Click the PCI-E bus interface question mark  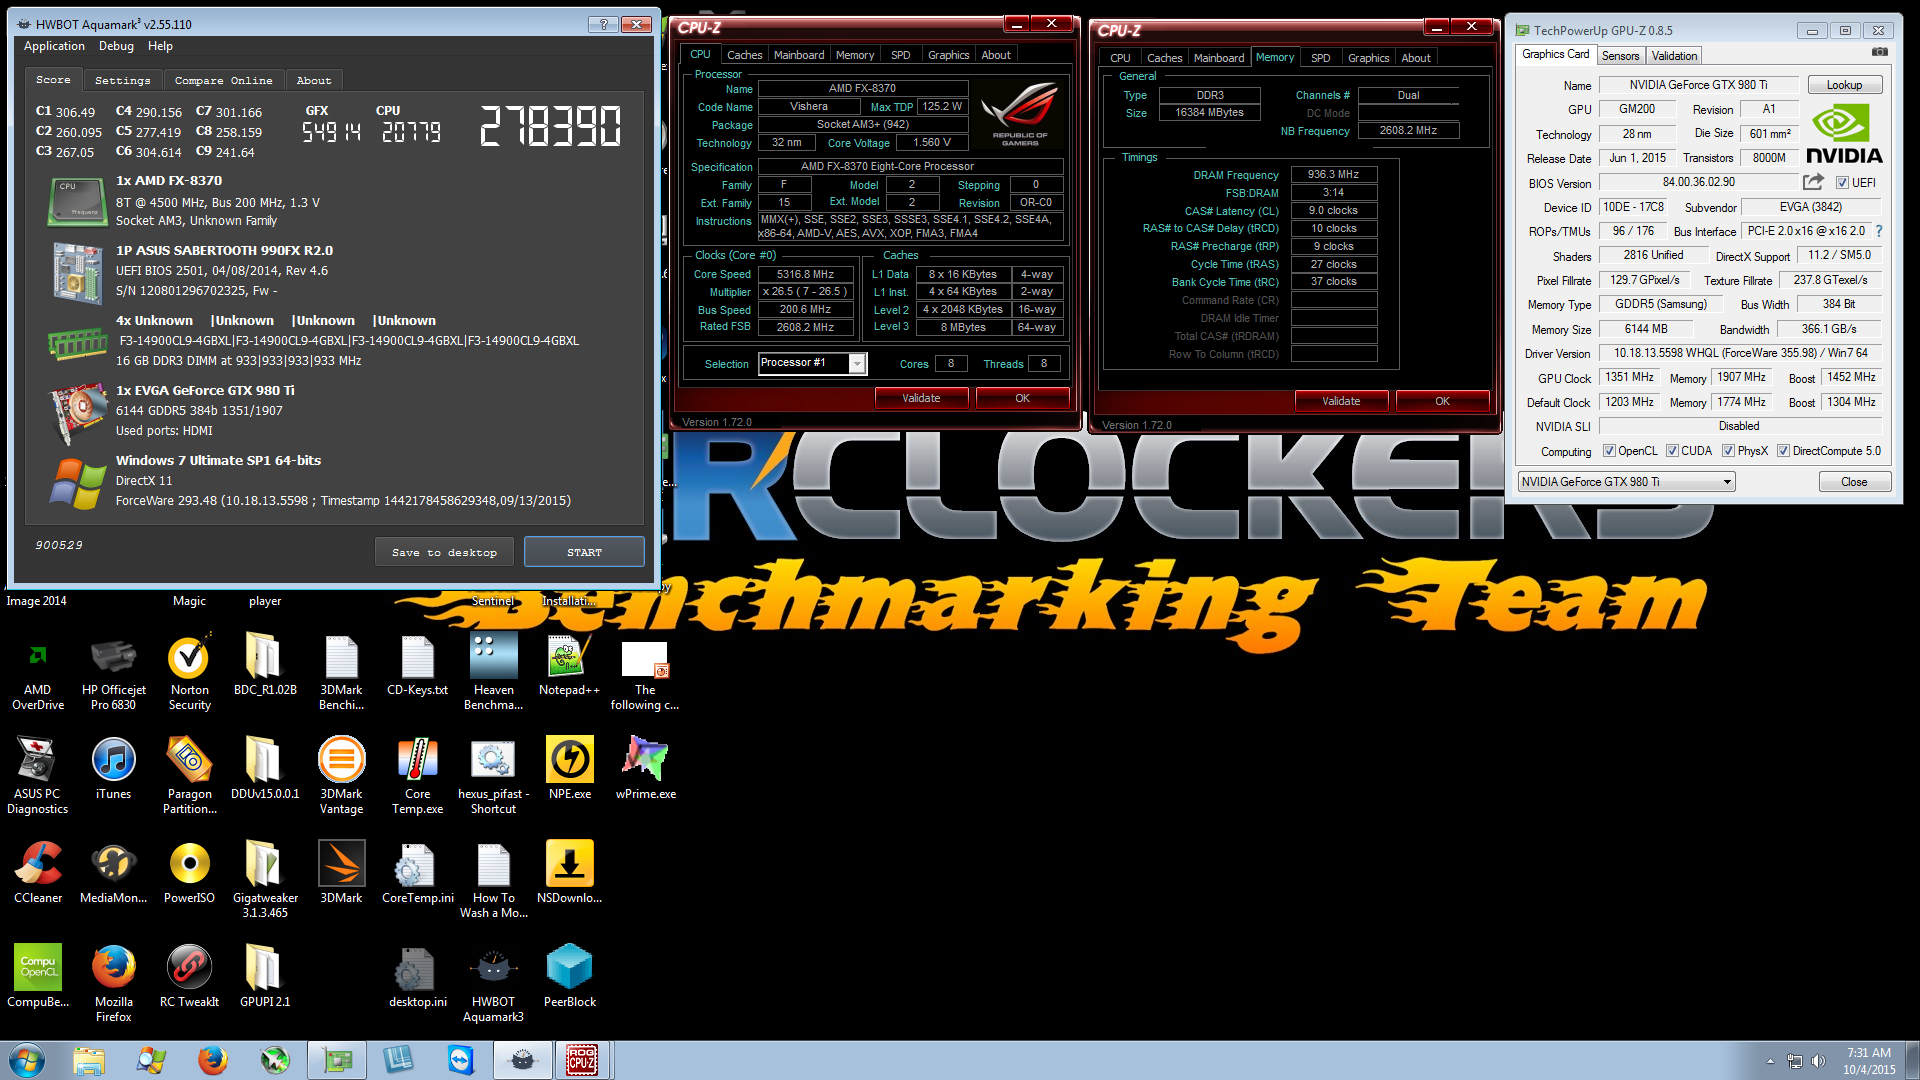(1879, 231)
